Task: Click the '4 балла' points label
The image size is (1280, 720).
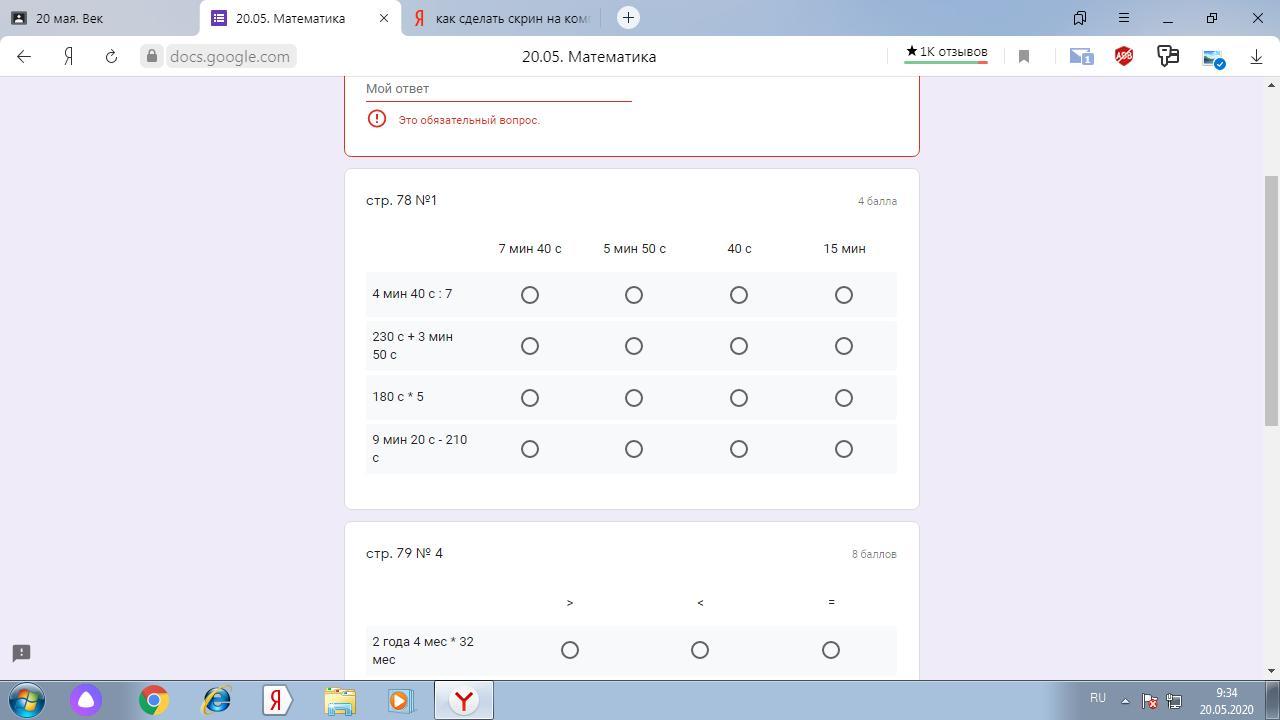Action: click(877, 201)
